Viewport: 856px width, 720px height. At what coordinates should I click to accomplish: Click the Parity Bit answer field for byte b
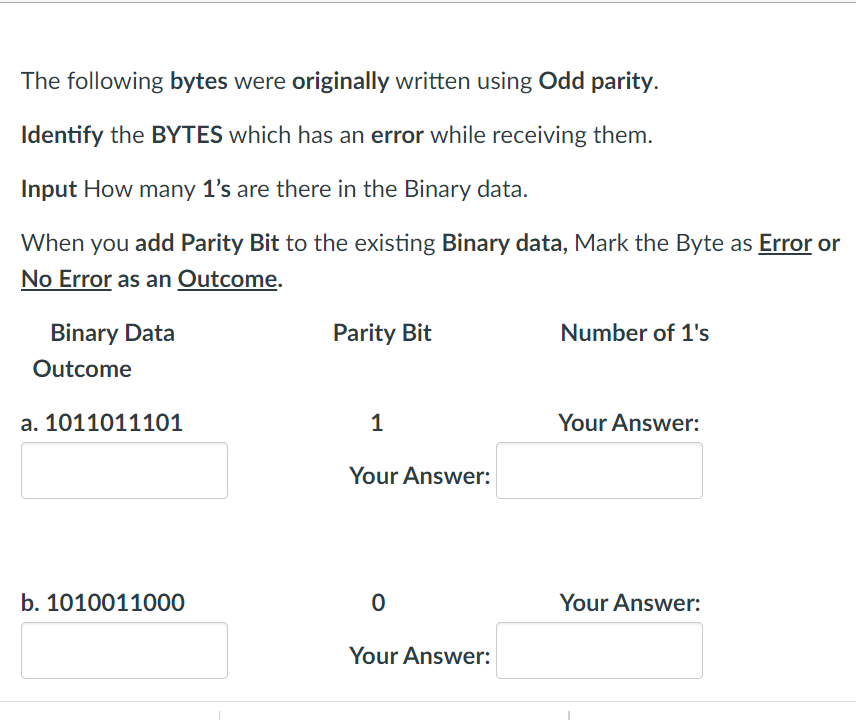click(599, 650)
